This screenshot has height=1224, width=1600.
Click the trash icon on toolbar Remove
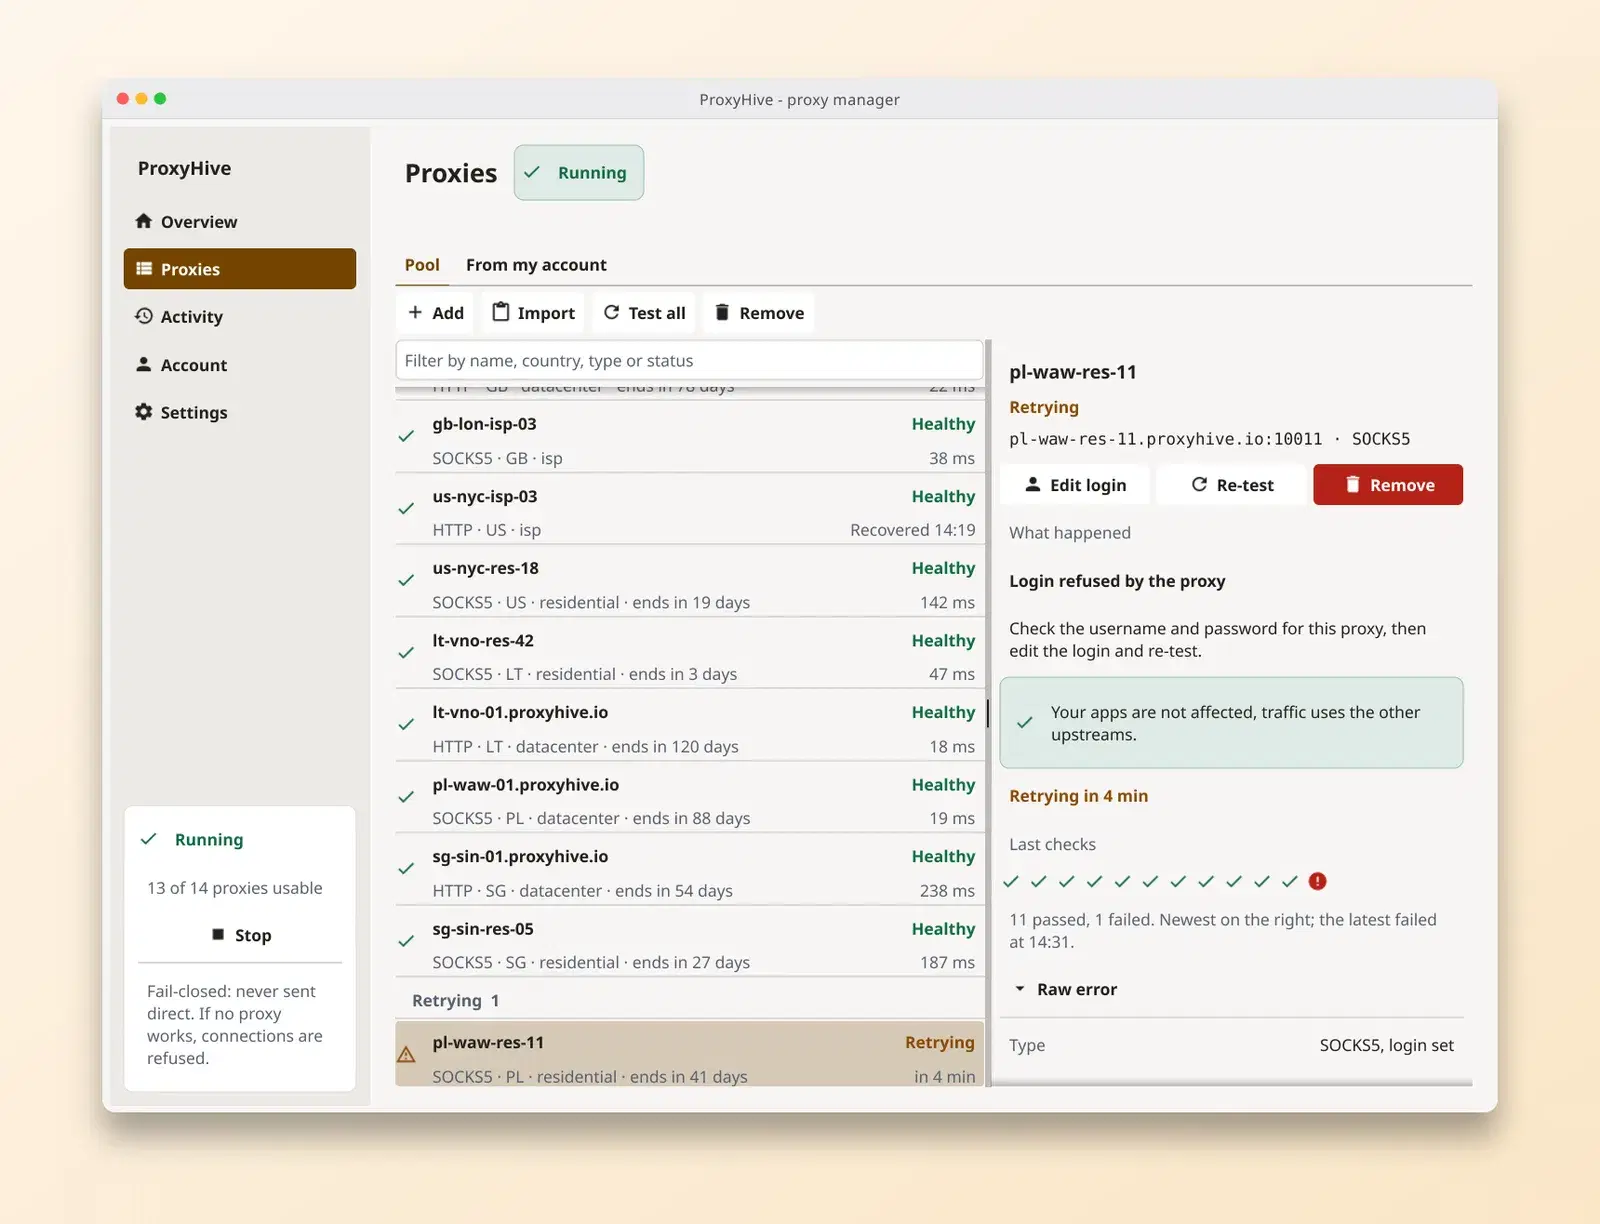click(722, 313)
